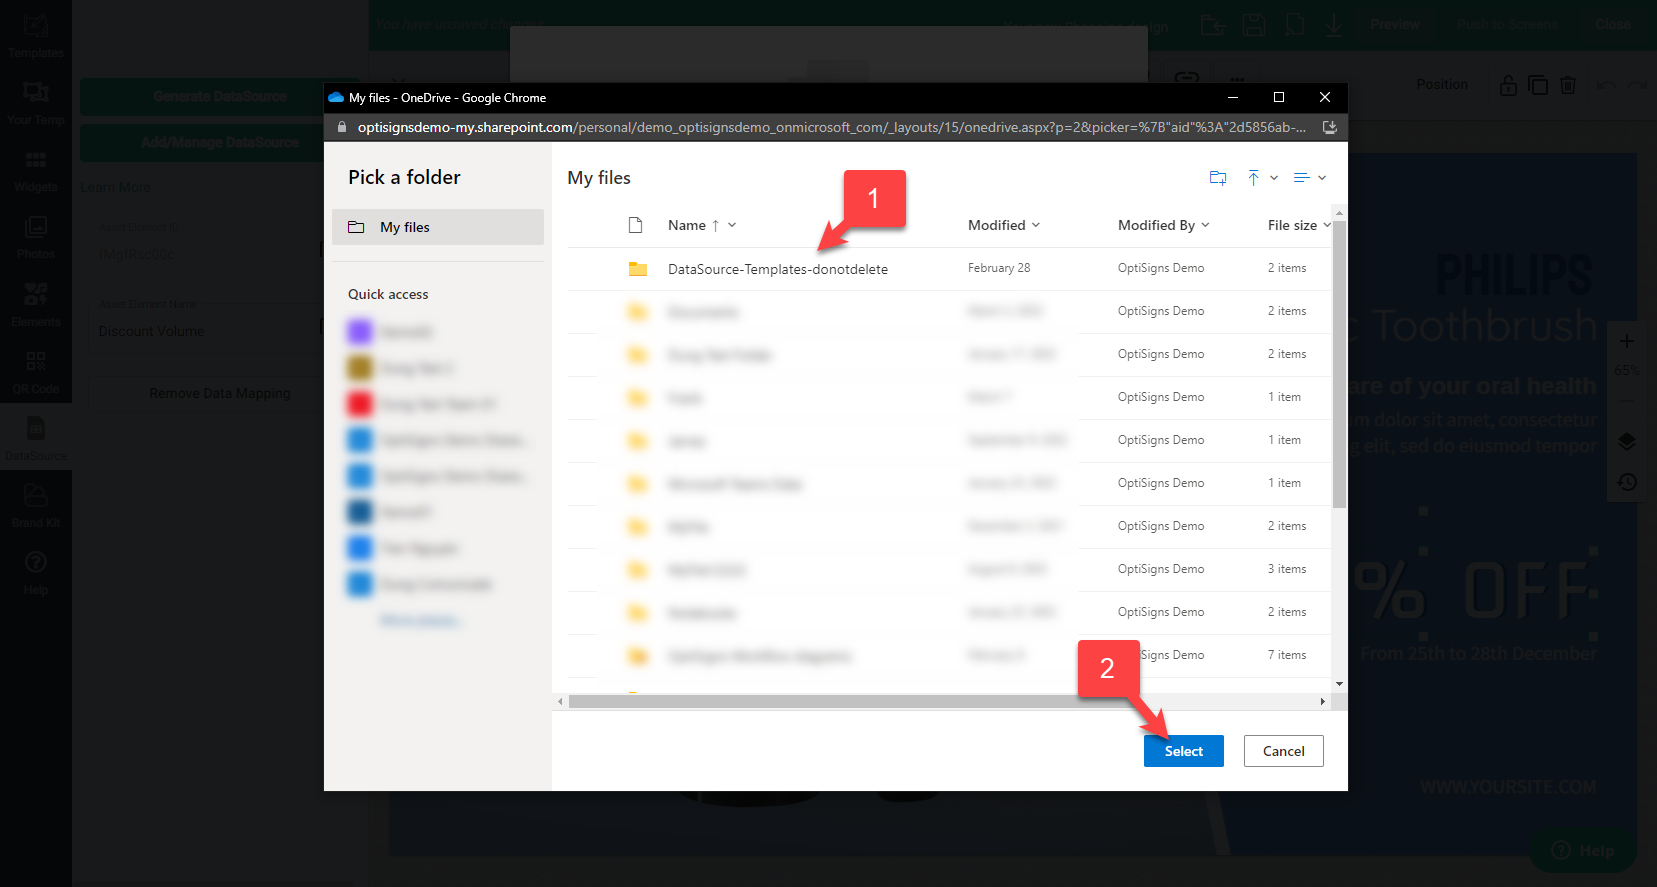Open the Modified By column dropdown
The height and width of the screenshot is (887, 1657).
1205,225
